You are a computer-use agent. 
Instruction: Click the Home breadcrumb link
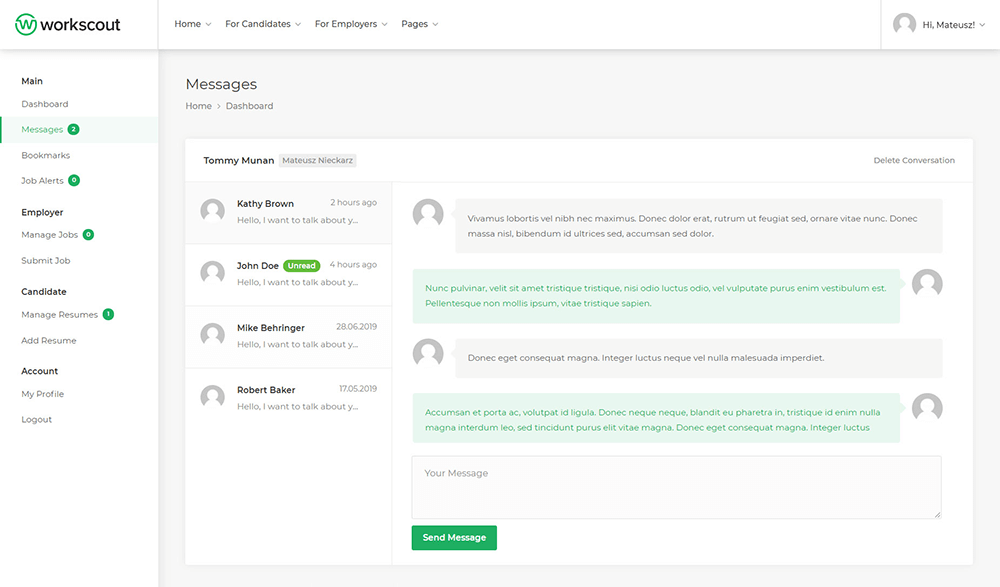click(198, 106)
